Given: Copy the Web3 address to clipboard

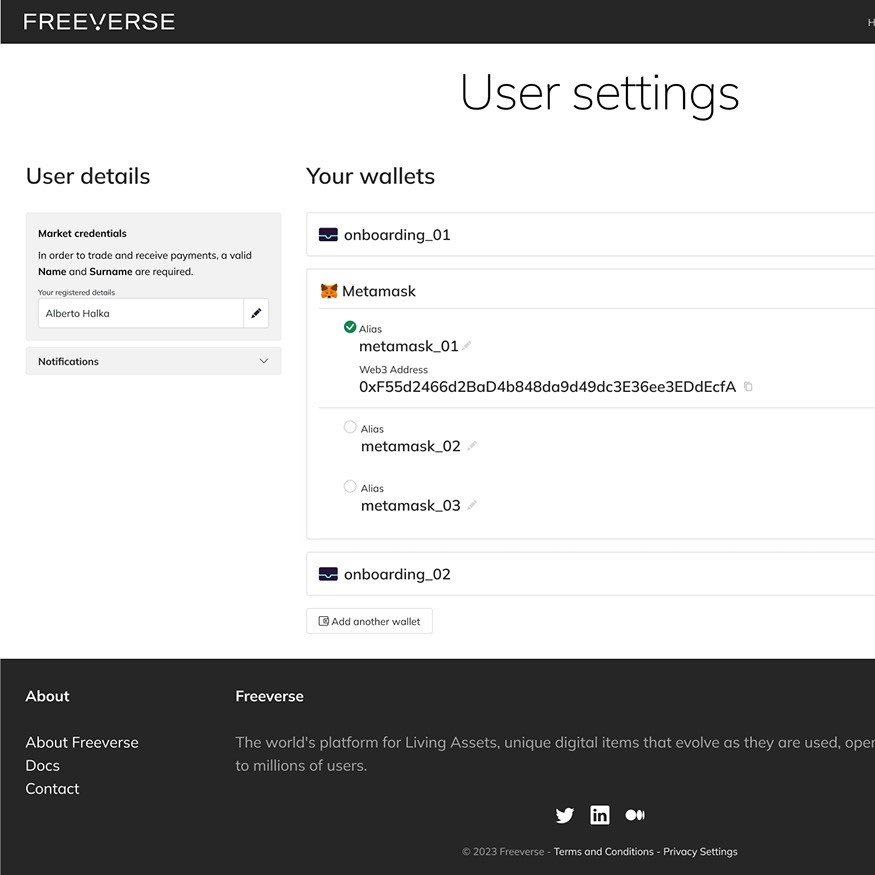Looking at the screenshot, I should coord(748,387).
